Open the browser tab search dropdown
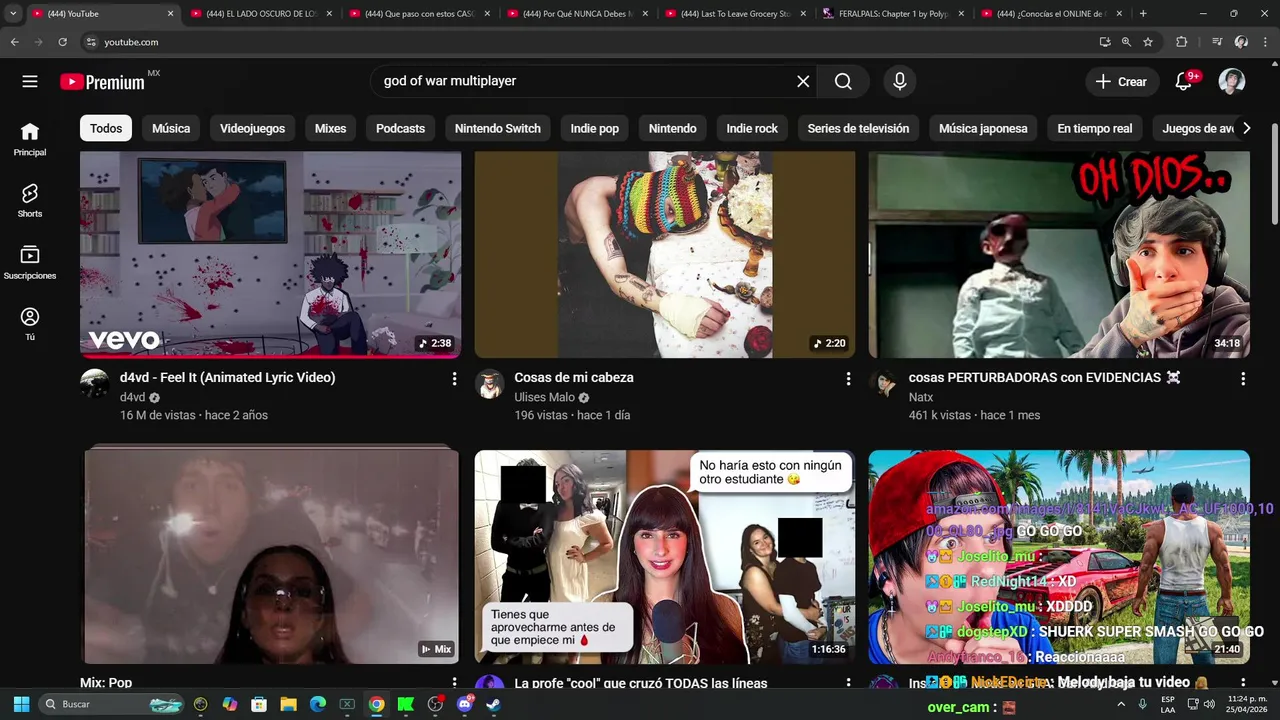1280x720 pixels. (x=13, y=14)
